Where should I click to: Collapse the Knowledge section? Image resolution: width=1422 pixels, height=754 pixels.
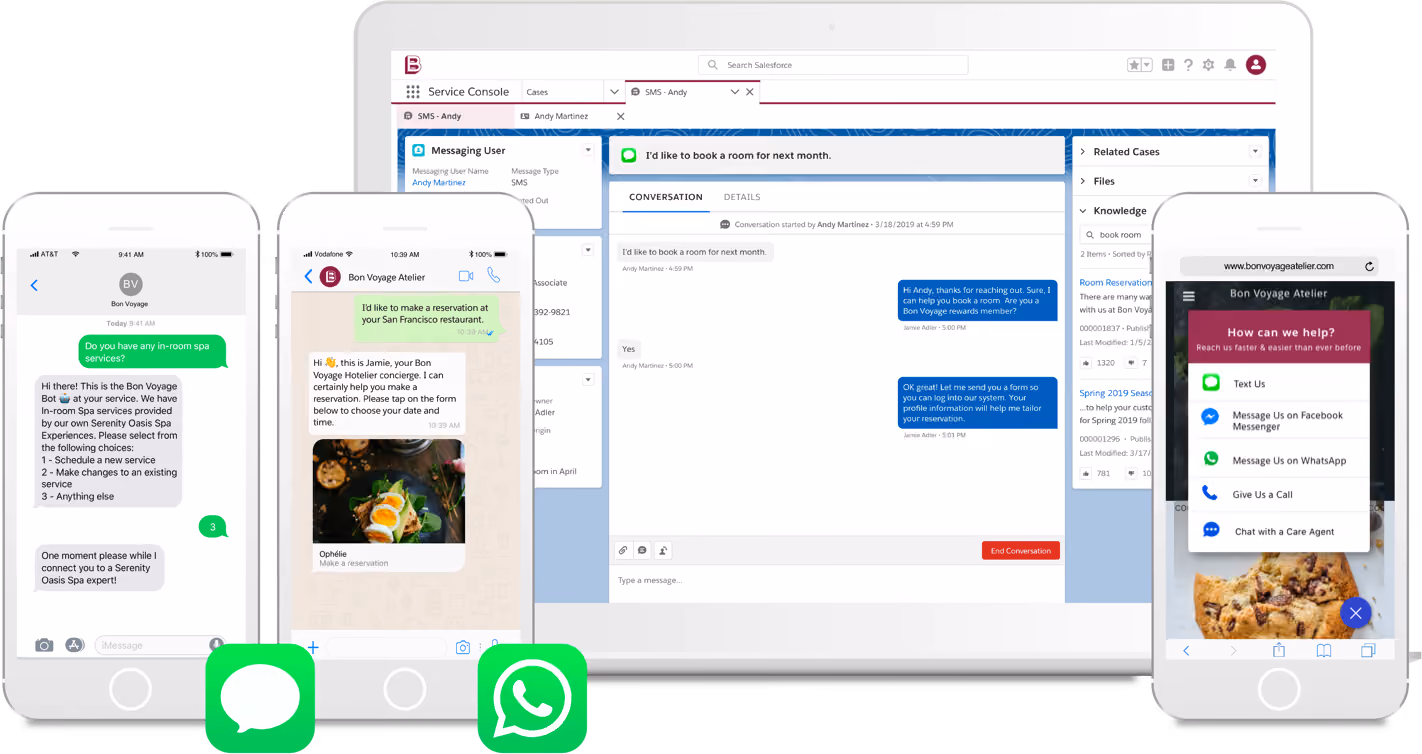(1083, 211)
